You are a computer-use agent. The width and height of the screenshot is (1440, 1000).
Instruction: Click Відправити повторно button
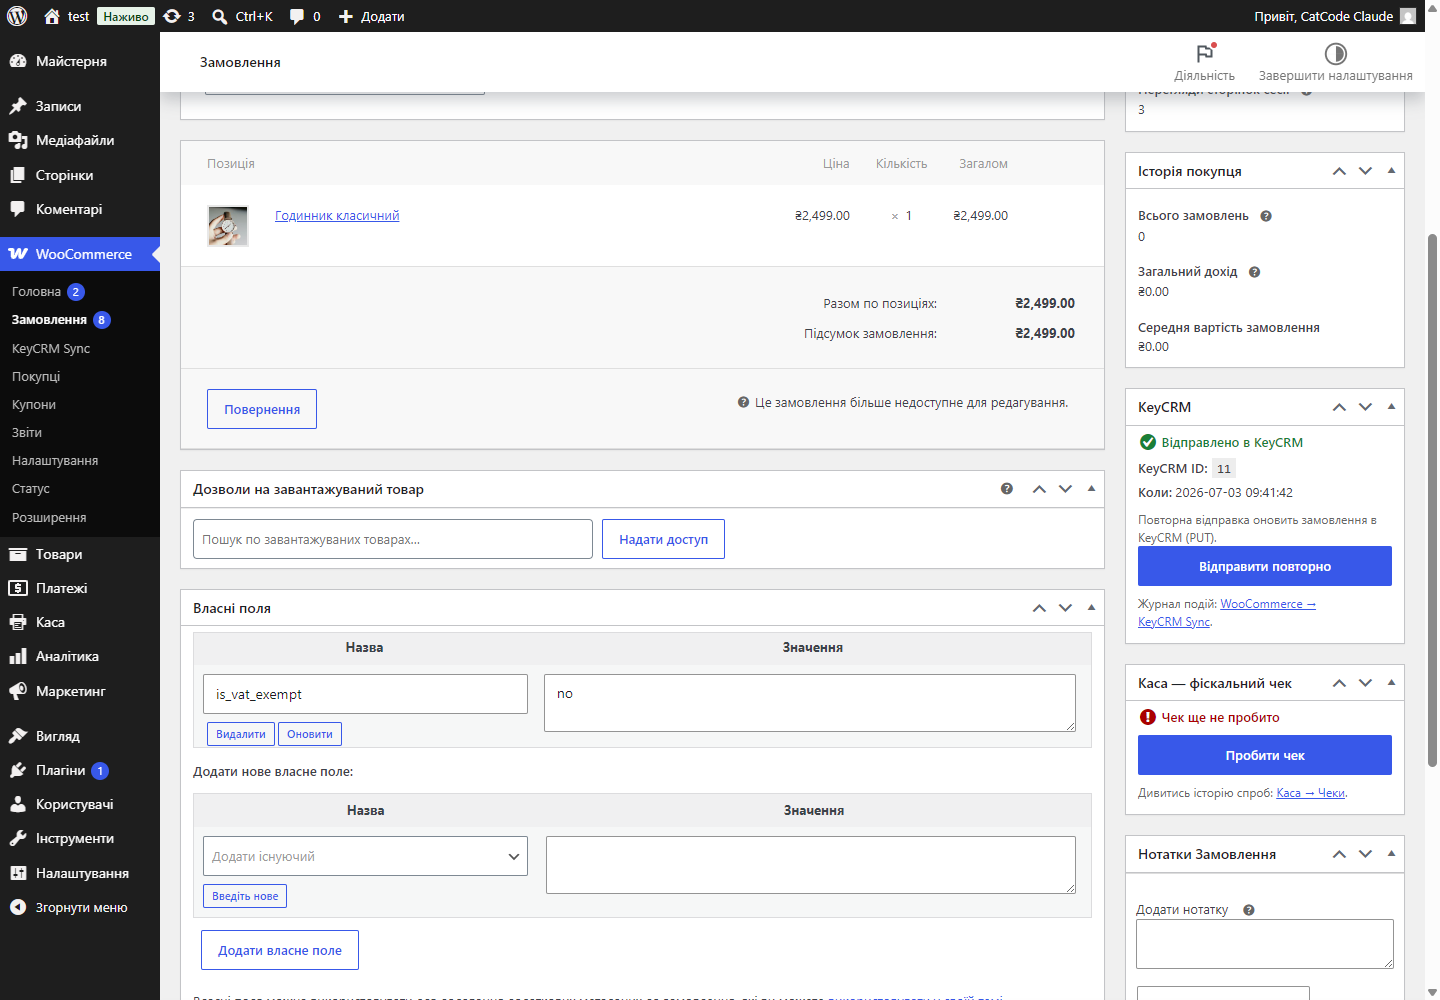(1265, 566)
